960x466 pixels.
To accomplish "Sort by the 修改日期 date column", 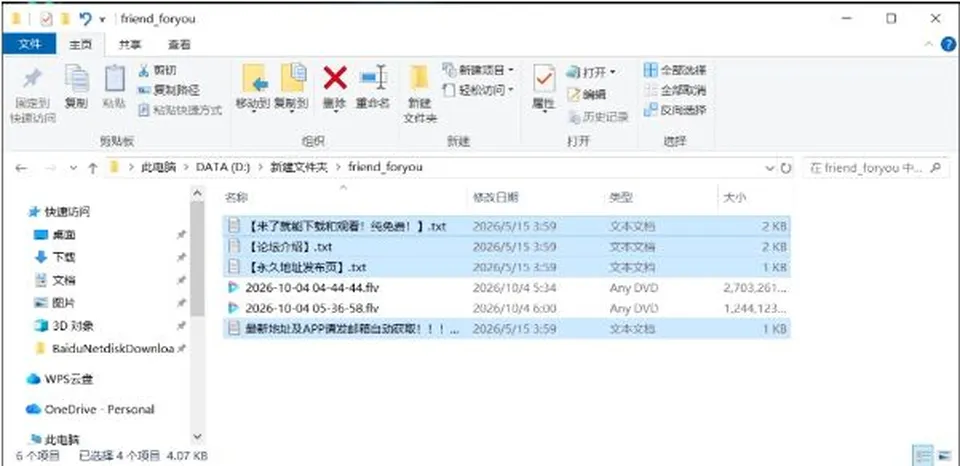I will coord(495,197).
